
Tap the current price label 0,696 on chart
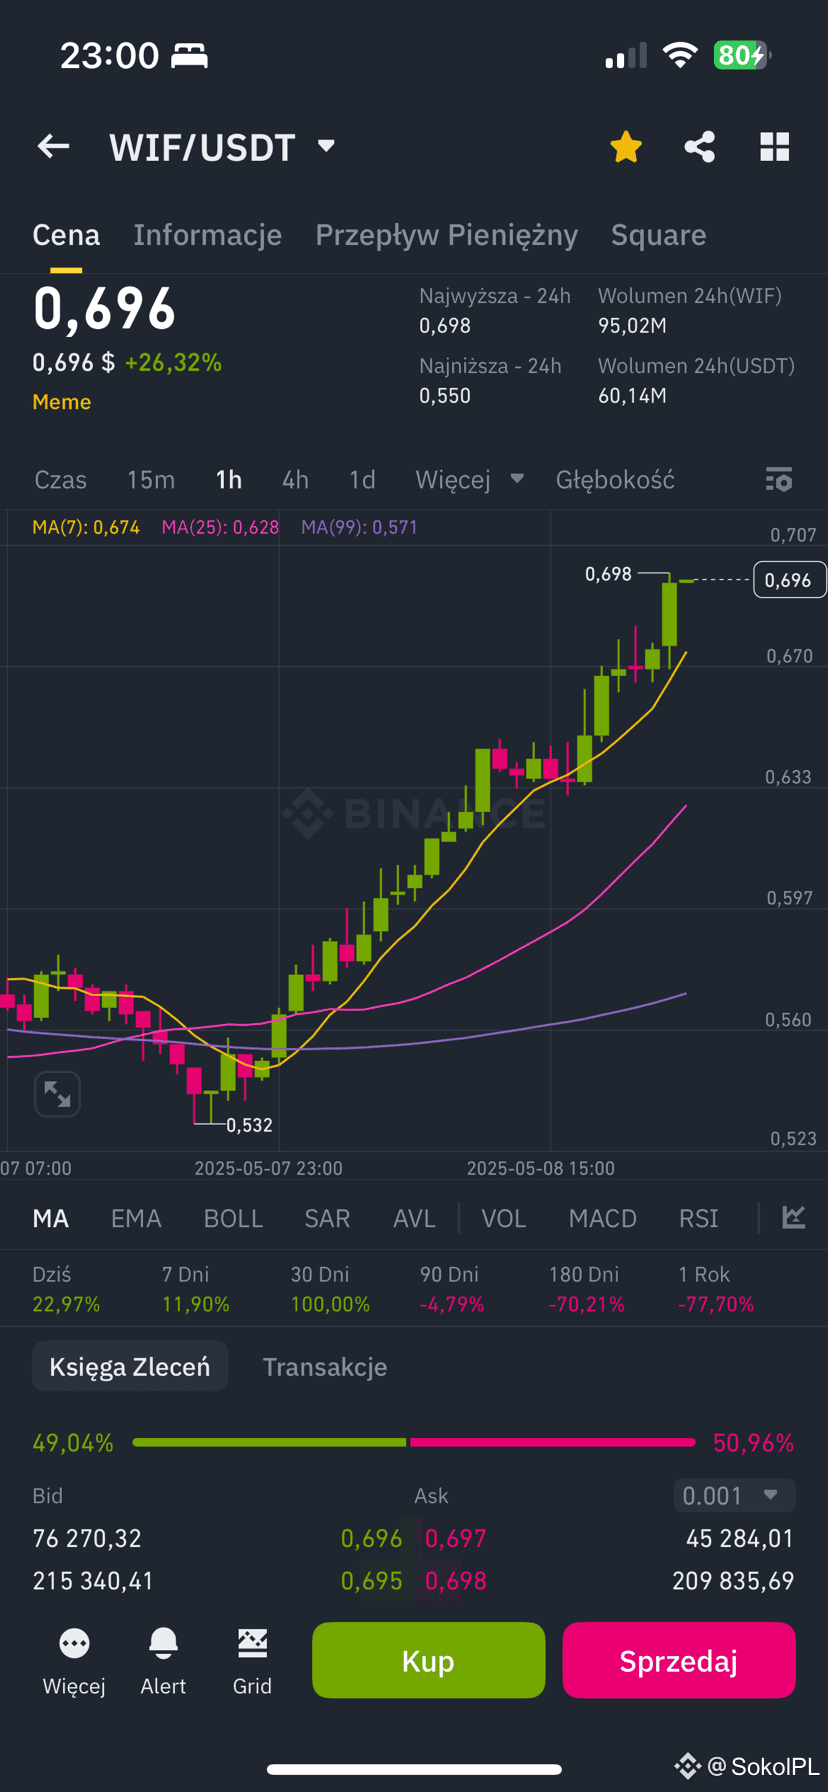(789, 580)
